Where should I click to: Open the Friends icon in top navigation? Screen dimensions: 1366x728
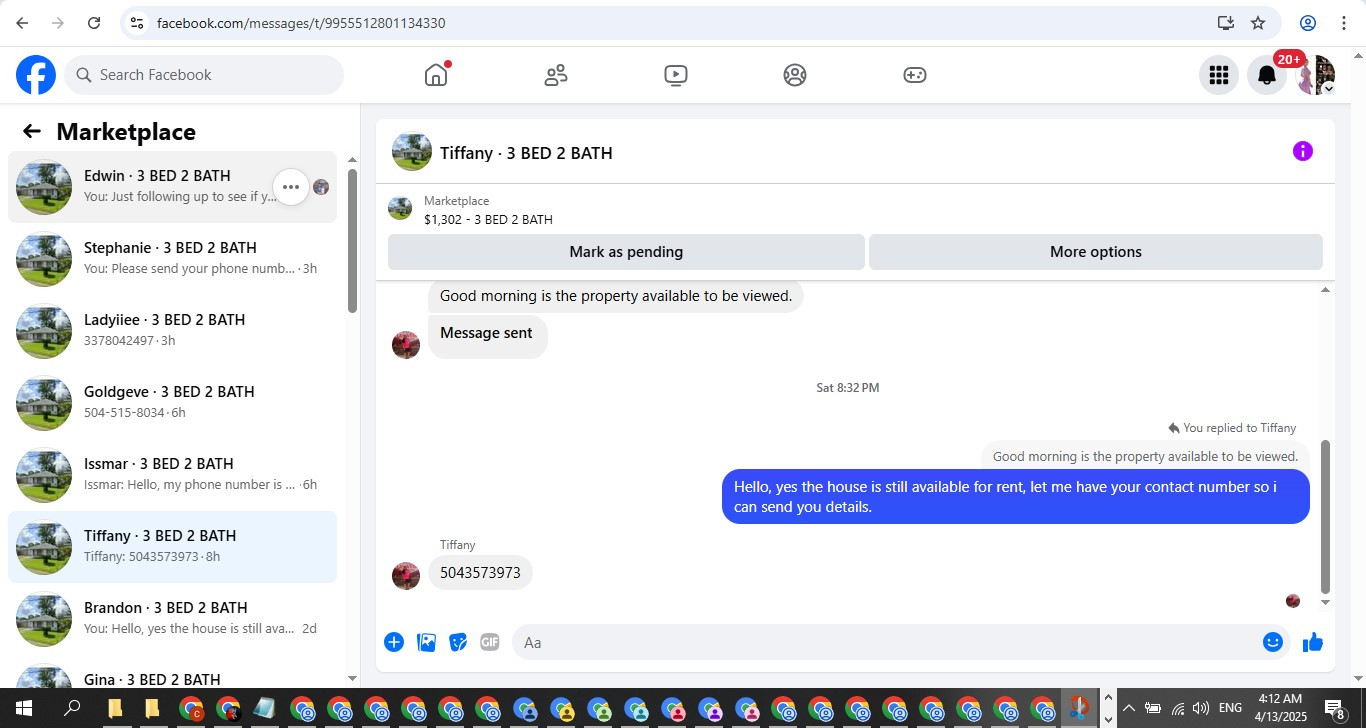coord(556,75)
